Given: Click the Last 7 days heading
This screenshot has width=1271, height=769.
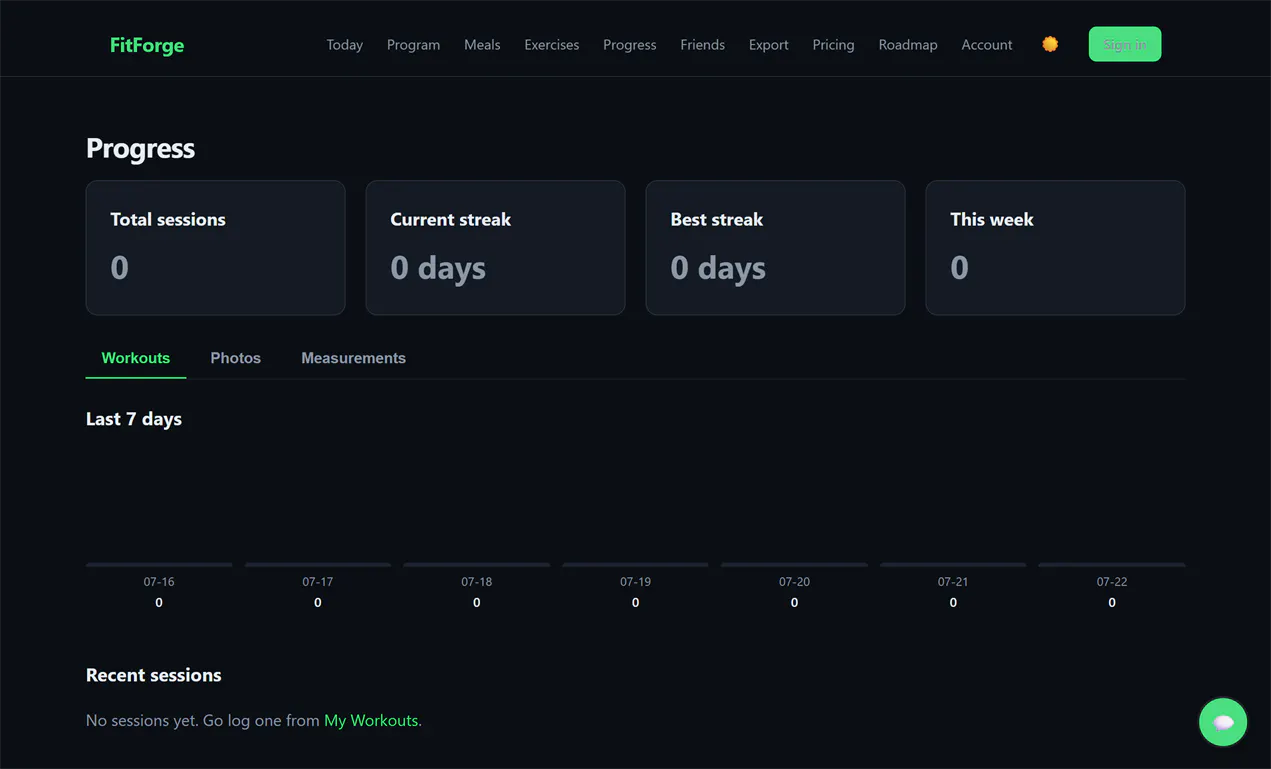Looking at the screenshot, I should 134,419.
